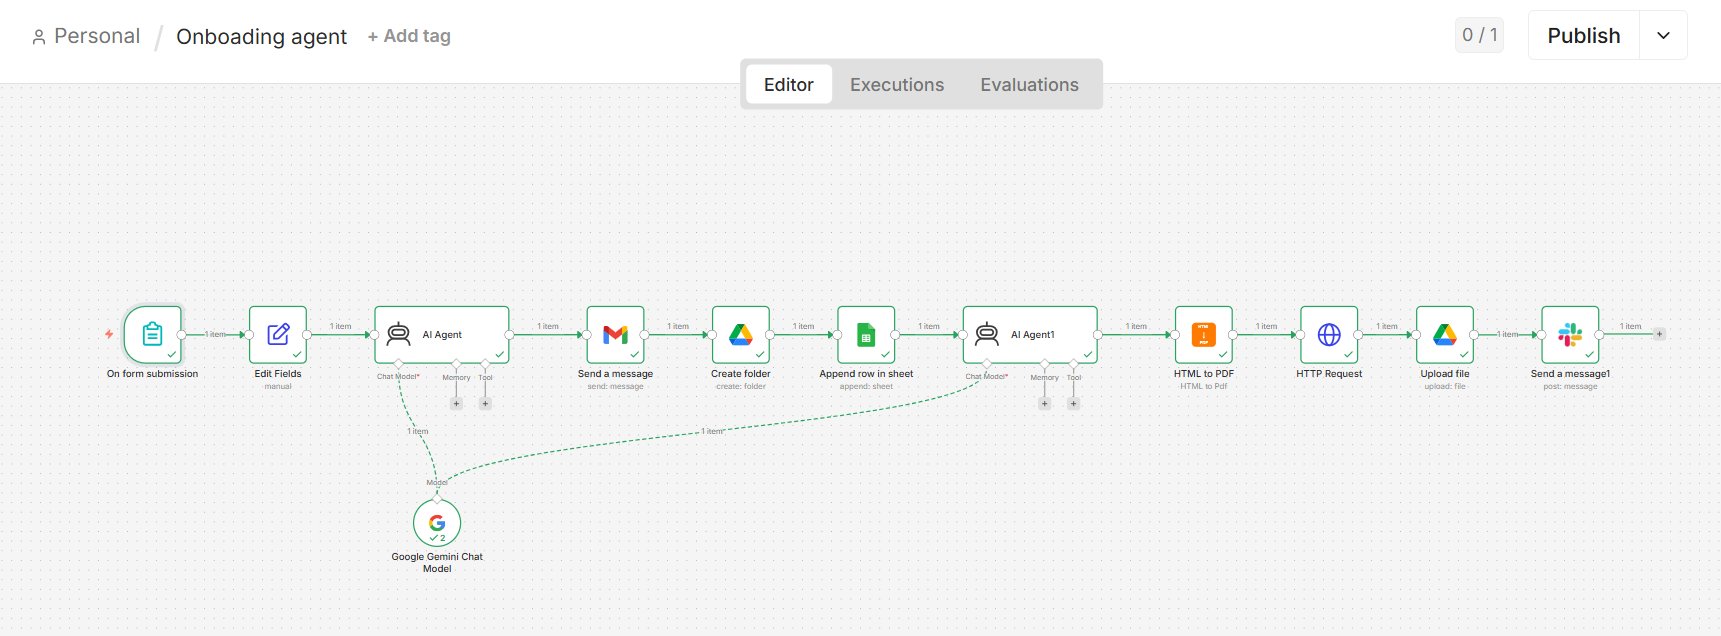
Task: Open the Edit Fields node
Action: [x=278, y=334]
